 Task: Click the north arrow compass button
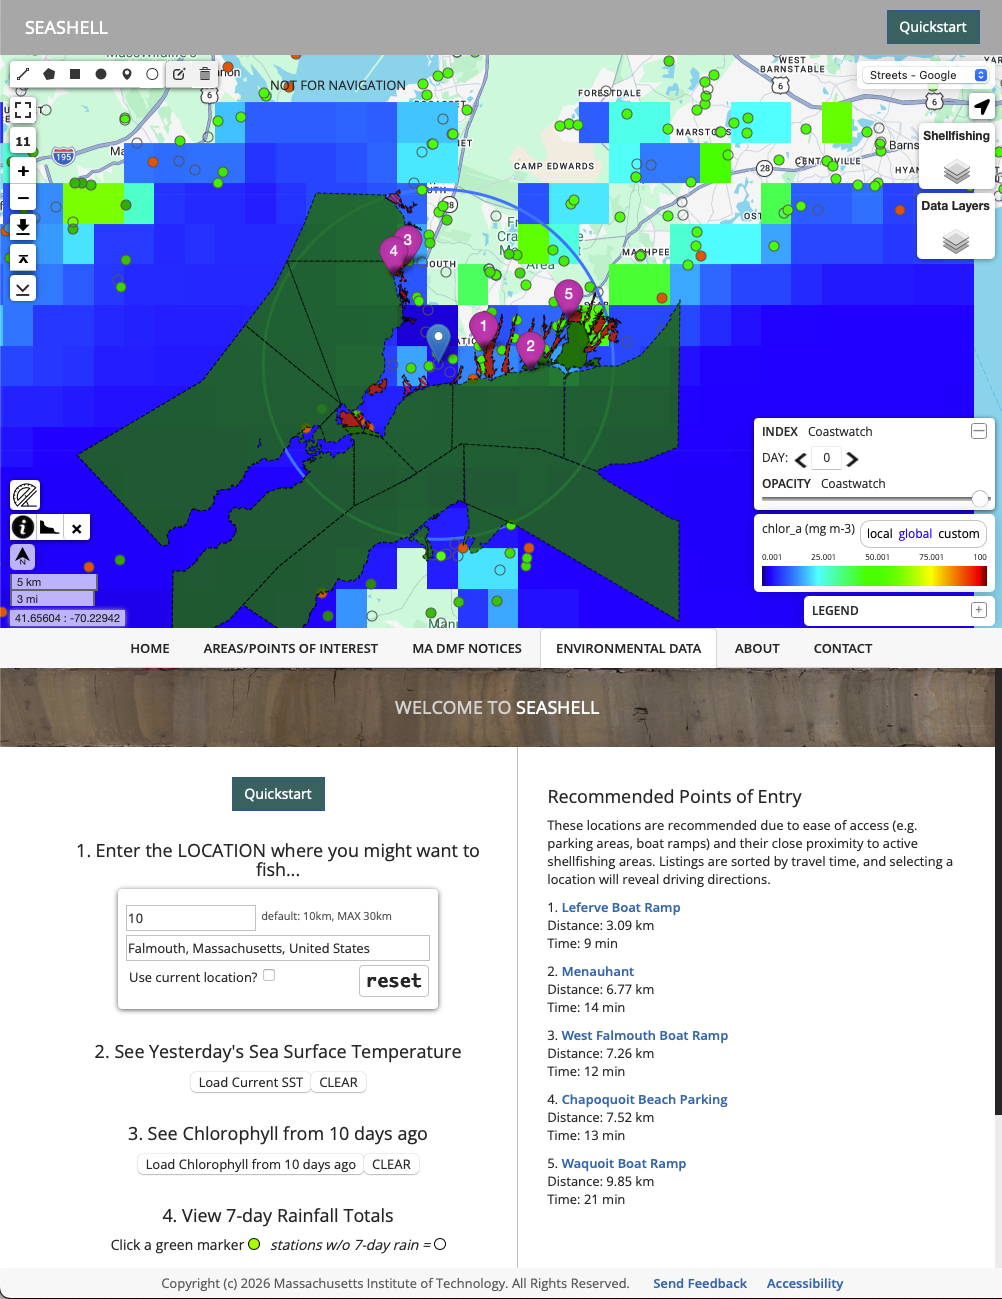[x=23, y=556]
